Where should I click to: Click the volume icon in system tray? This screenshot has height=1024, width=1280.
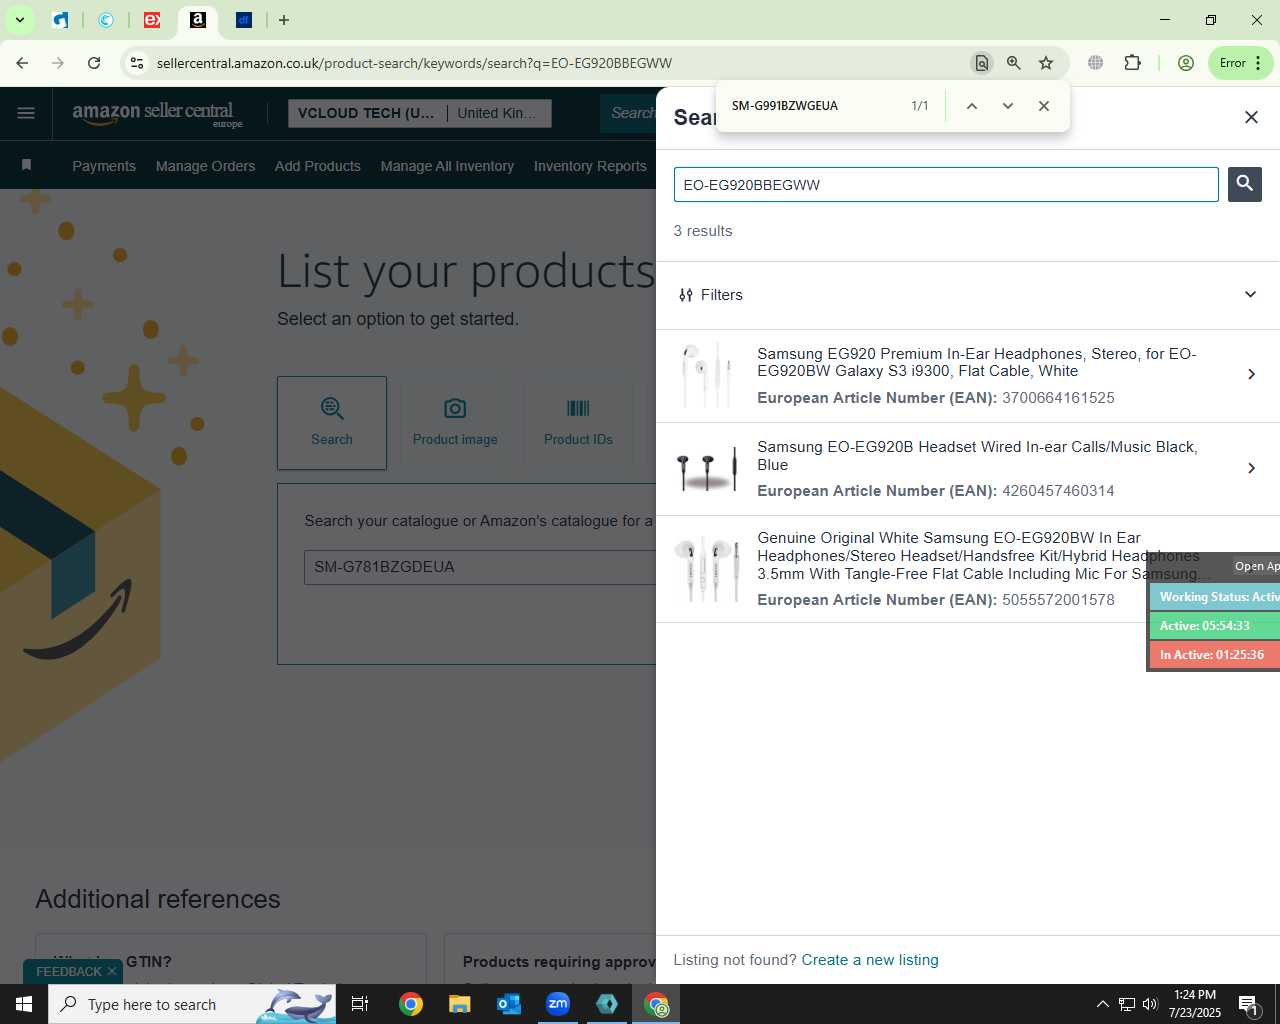[x=1150, y=1004]
